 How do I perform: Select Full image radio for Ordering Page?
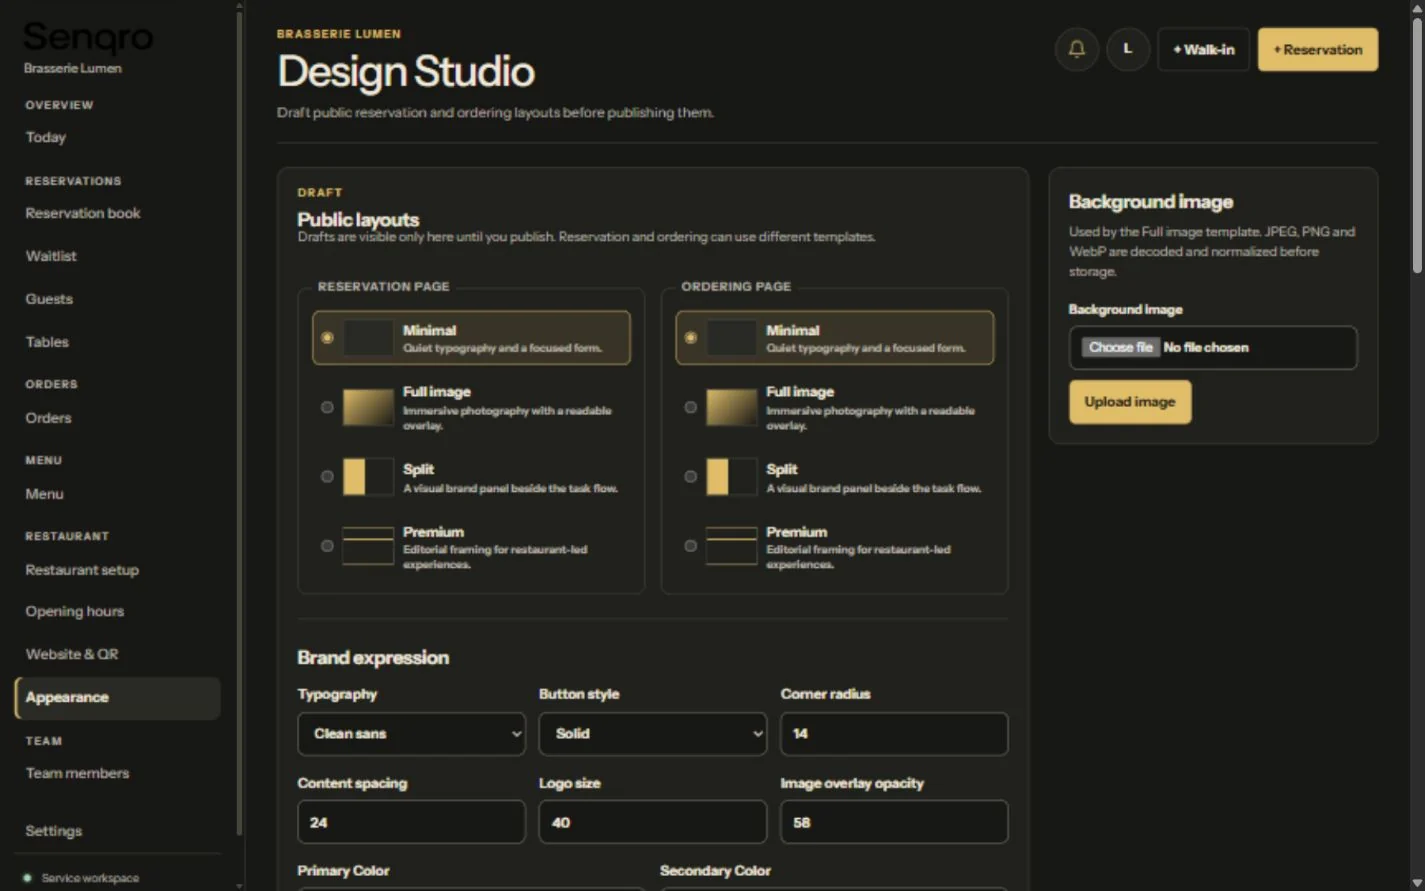(x=690, y=407)
